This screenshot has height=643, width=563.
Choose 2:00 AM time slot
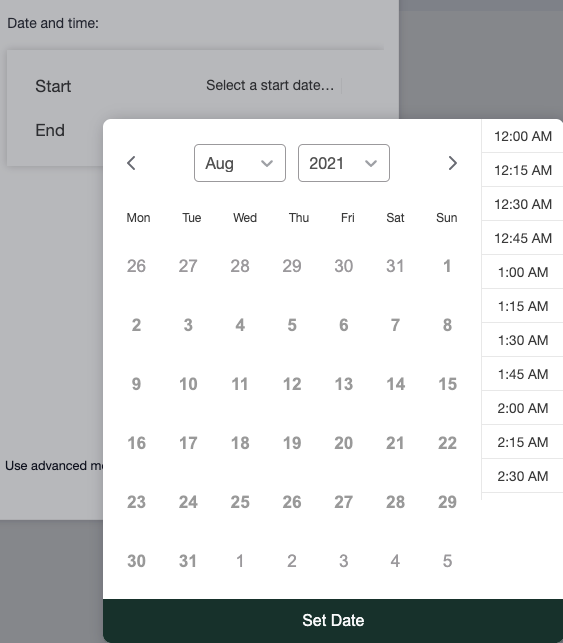tap(522, 408)
